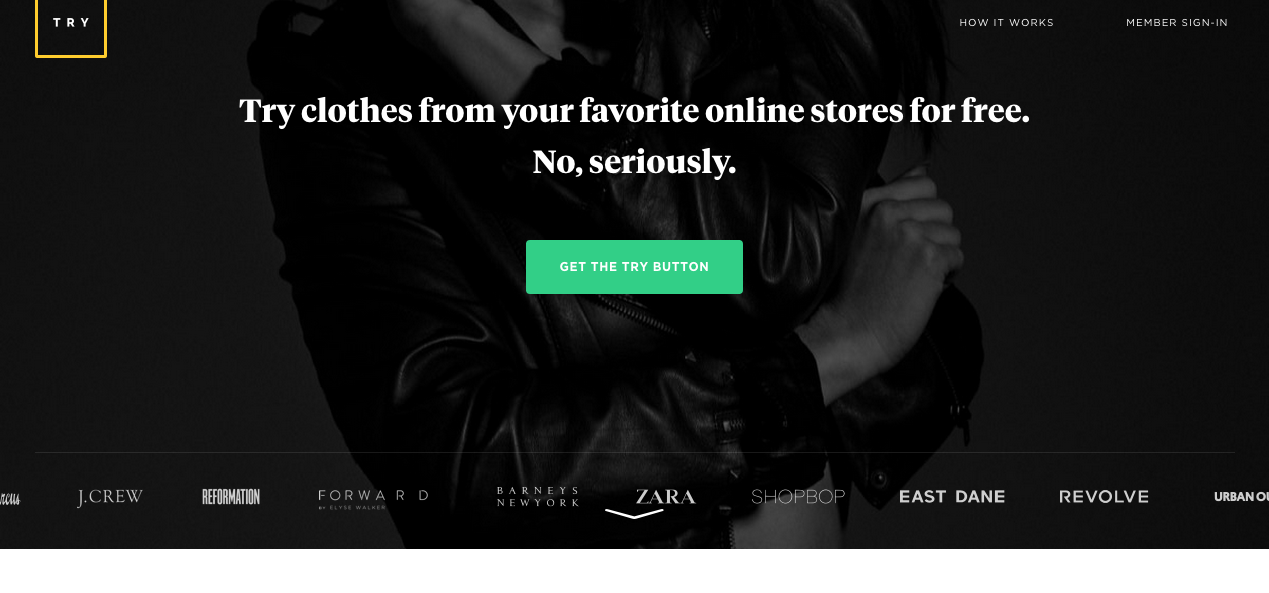Select the J.Crew brand logo

[x=110, y=497]
